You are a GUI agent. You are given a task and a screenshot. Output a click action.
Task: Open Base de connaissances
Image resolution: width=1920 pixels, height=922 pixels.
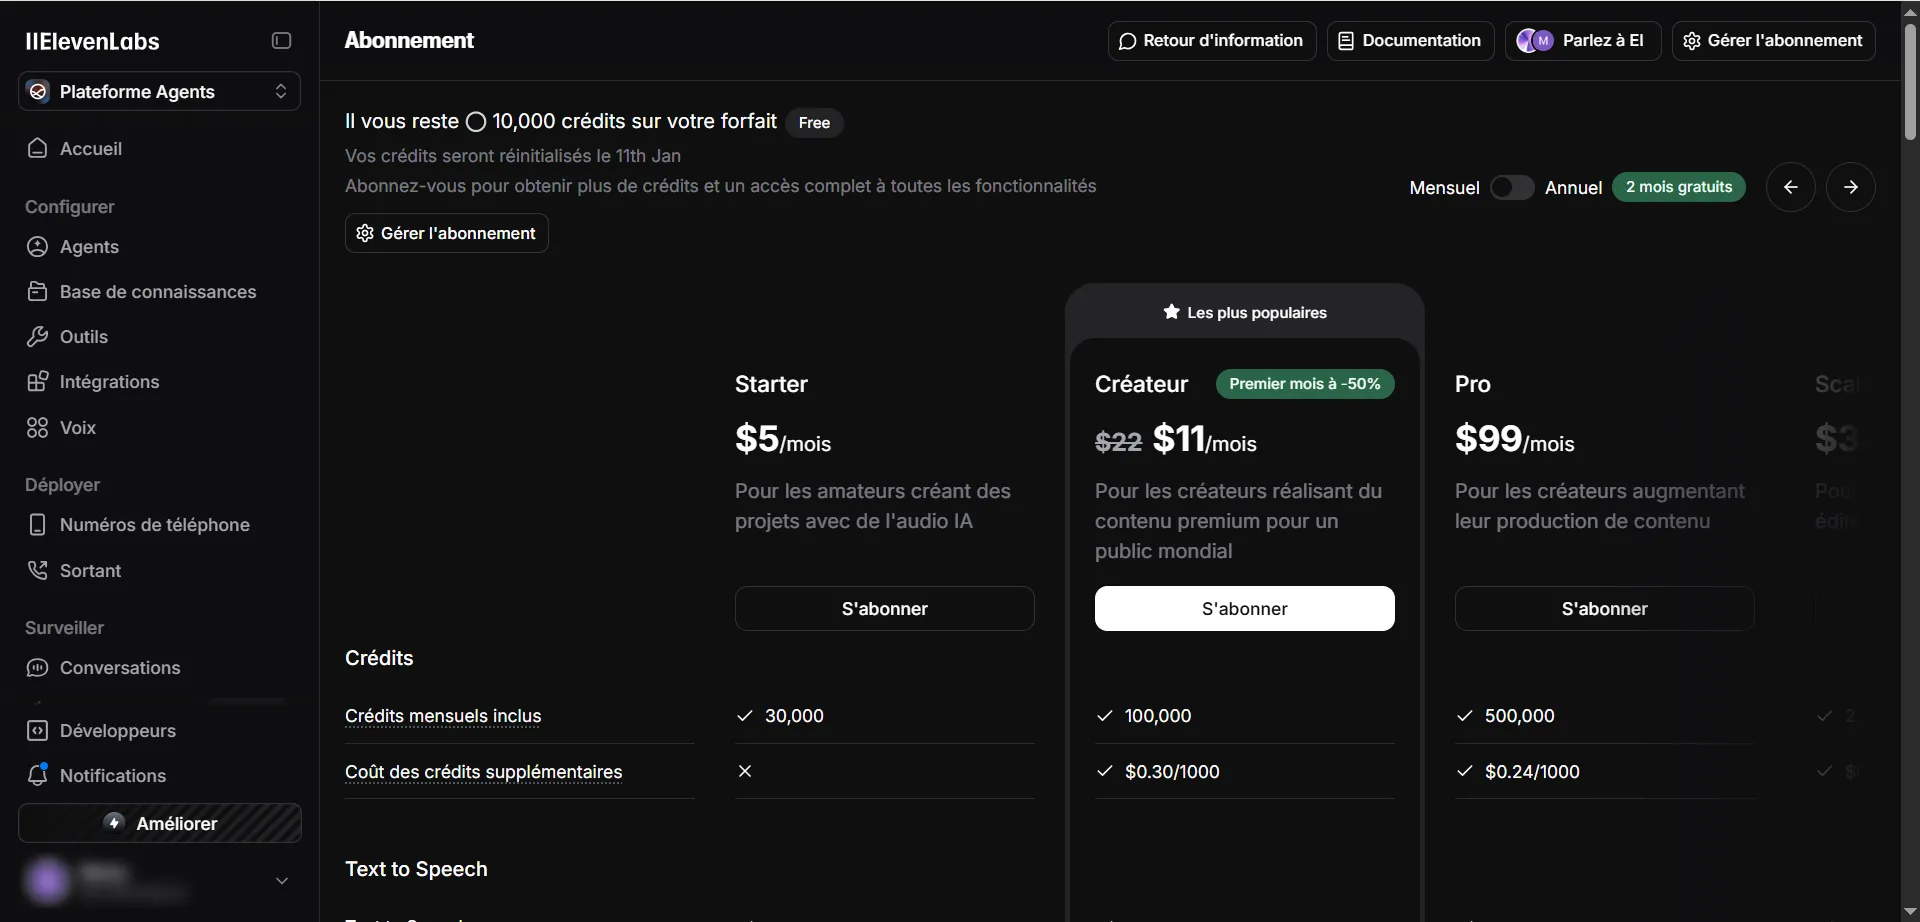pos(157,291)
